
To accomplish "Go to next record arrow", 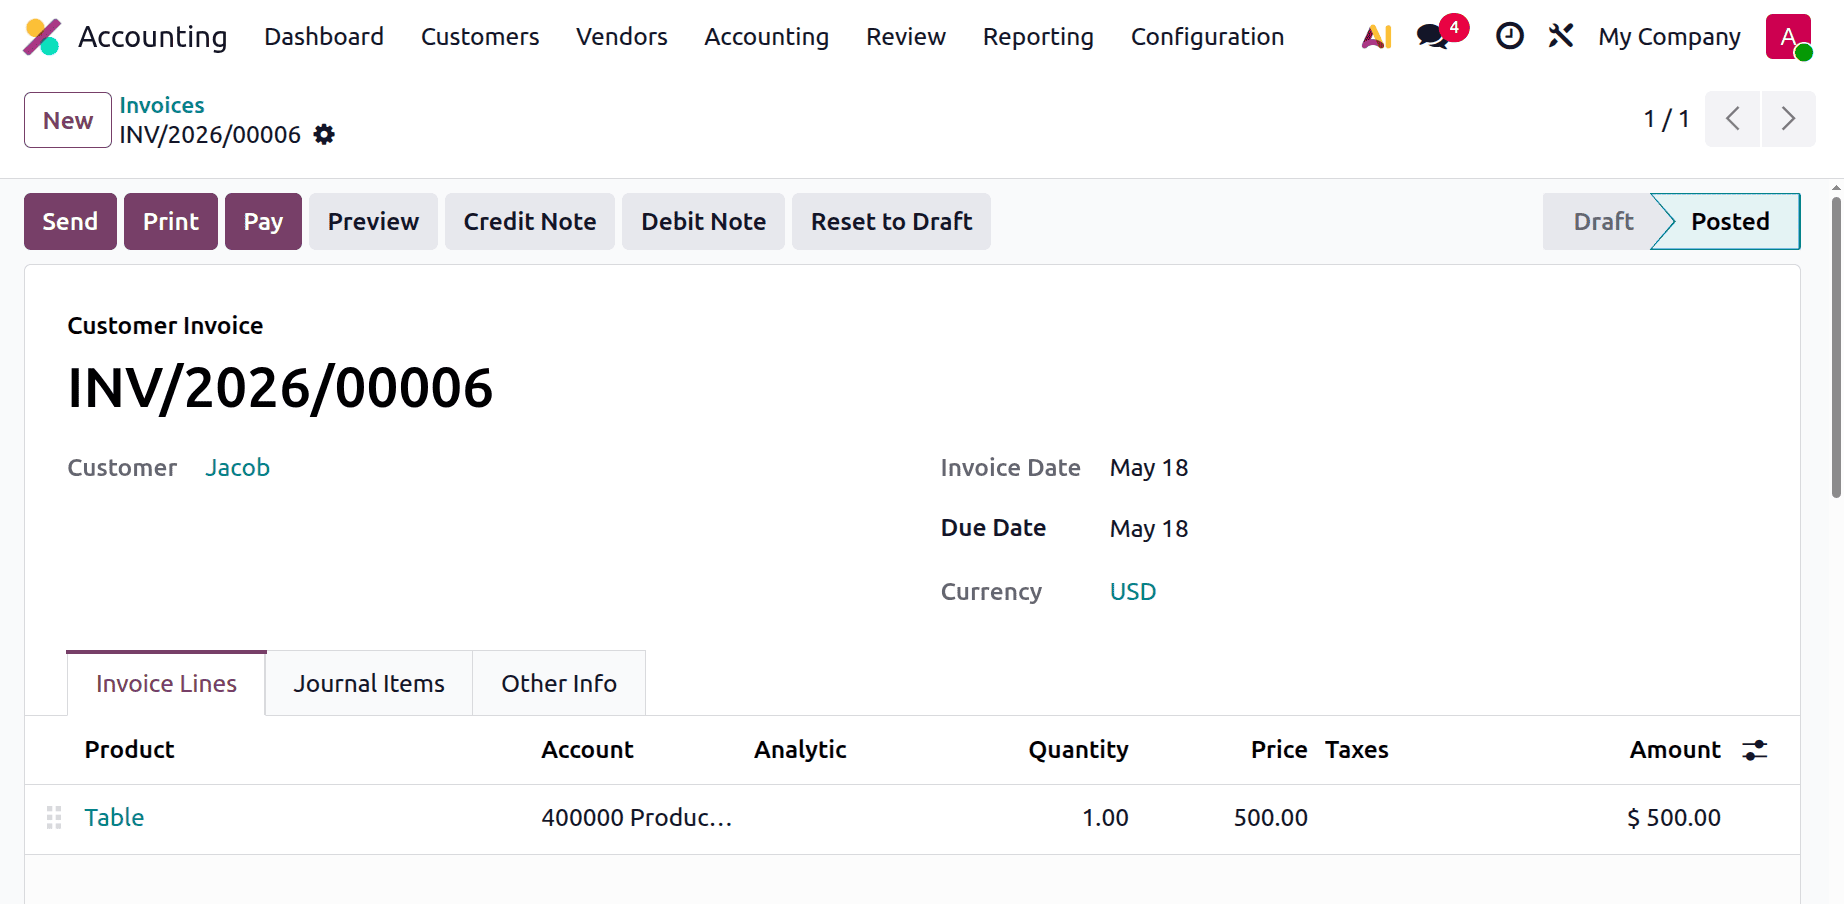I will pos(1788,119).
